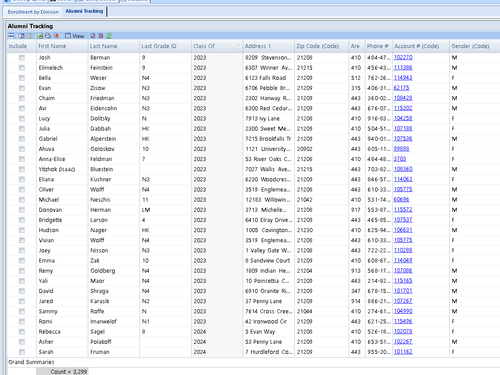Viewport: 500px width, 375px height.
Task: Open the View menu in the grid toolbar
Action: point(74,36)
